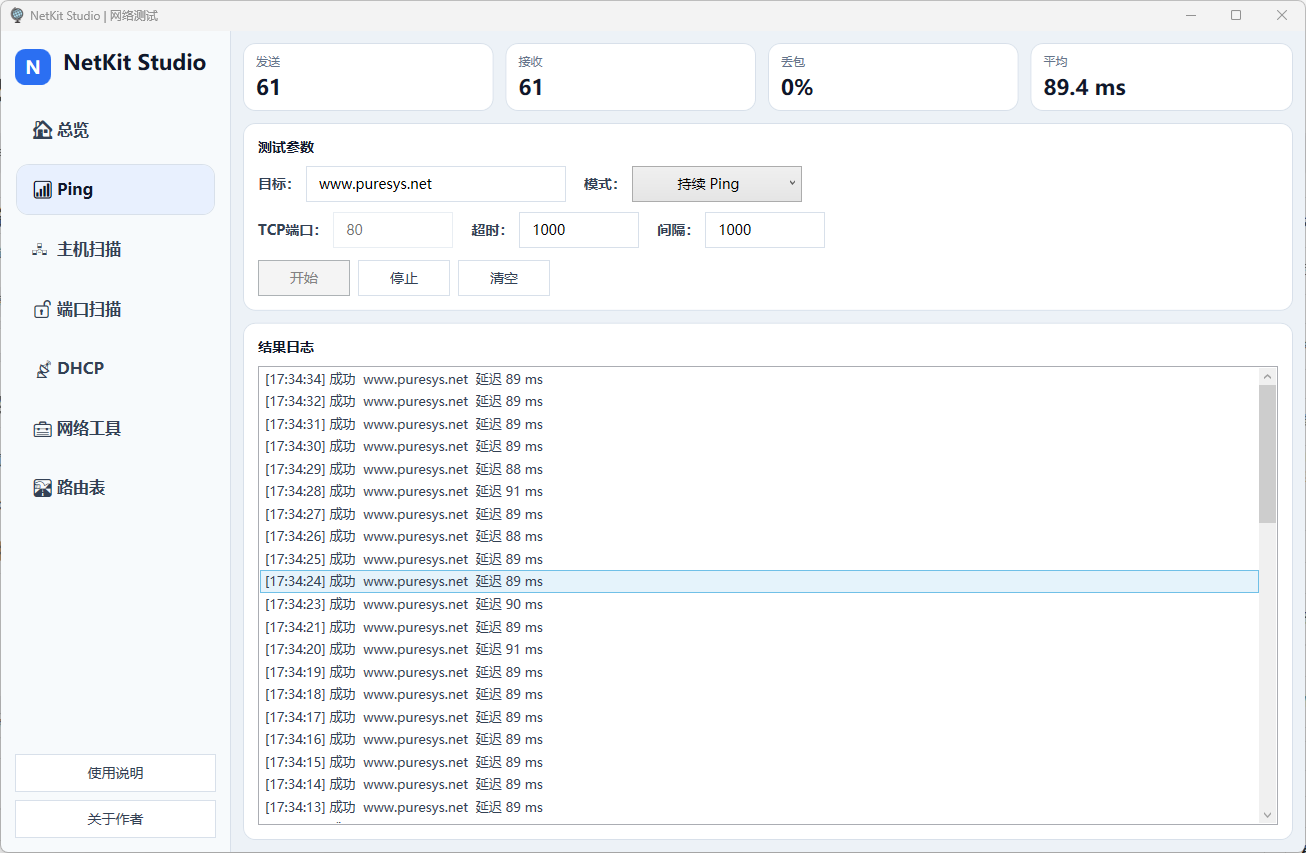Viewport: 1306px width, 853px height.
Task: Click the results log scrollbar thumb
Action: (x=1268, y=453)
